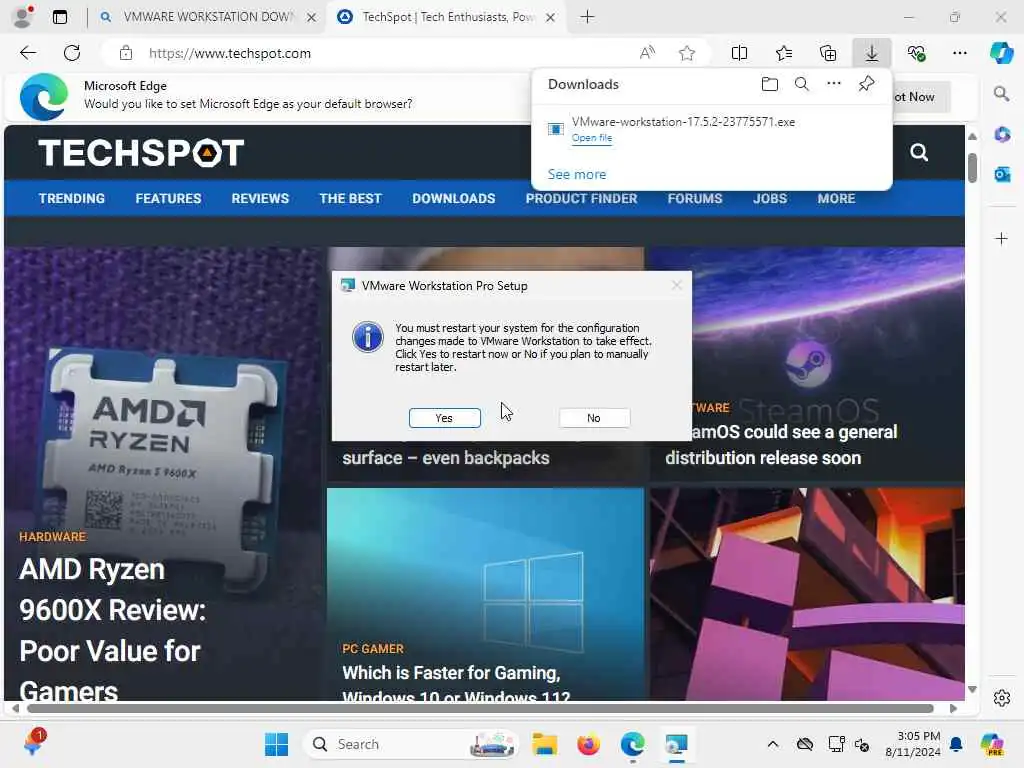Image resolution: width=1024 pixels, height=768 pixels.
Task: Open FEATURES in TechSpot navigation
Action: [168, 199]
